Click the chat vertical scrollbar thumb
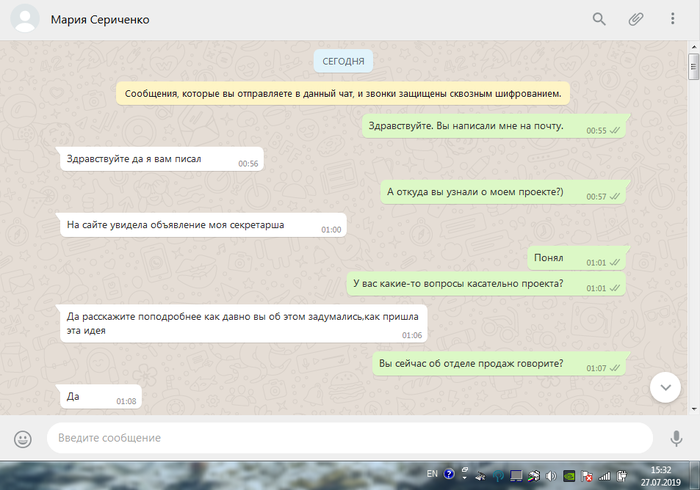700x490 pixels. [693, 67]
